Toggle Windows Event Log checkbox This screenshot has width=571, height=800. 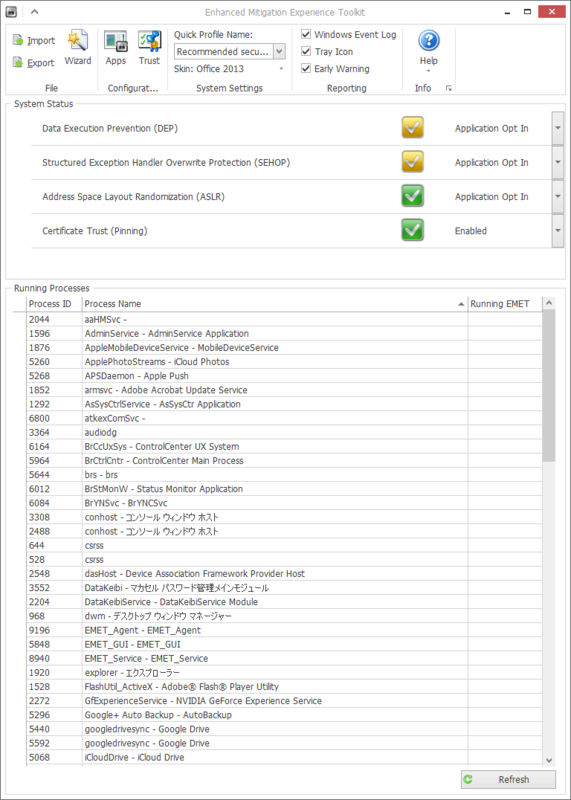point(306,35)
